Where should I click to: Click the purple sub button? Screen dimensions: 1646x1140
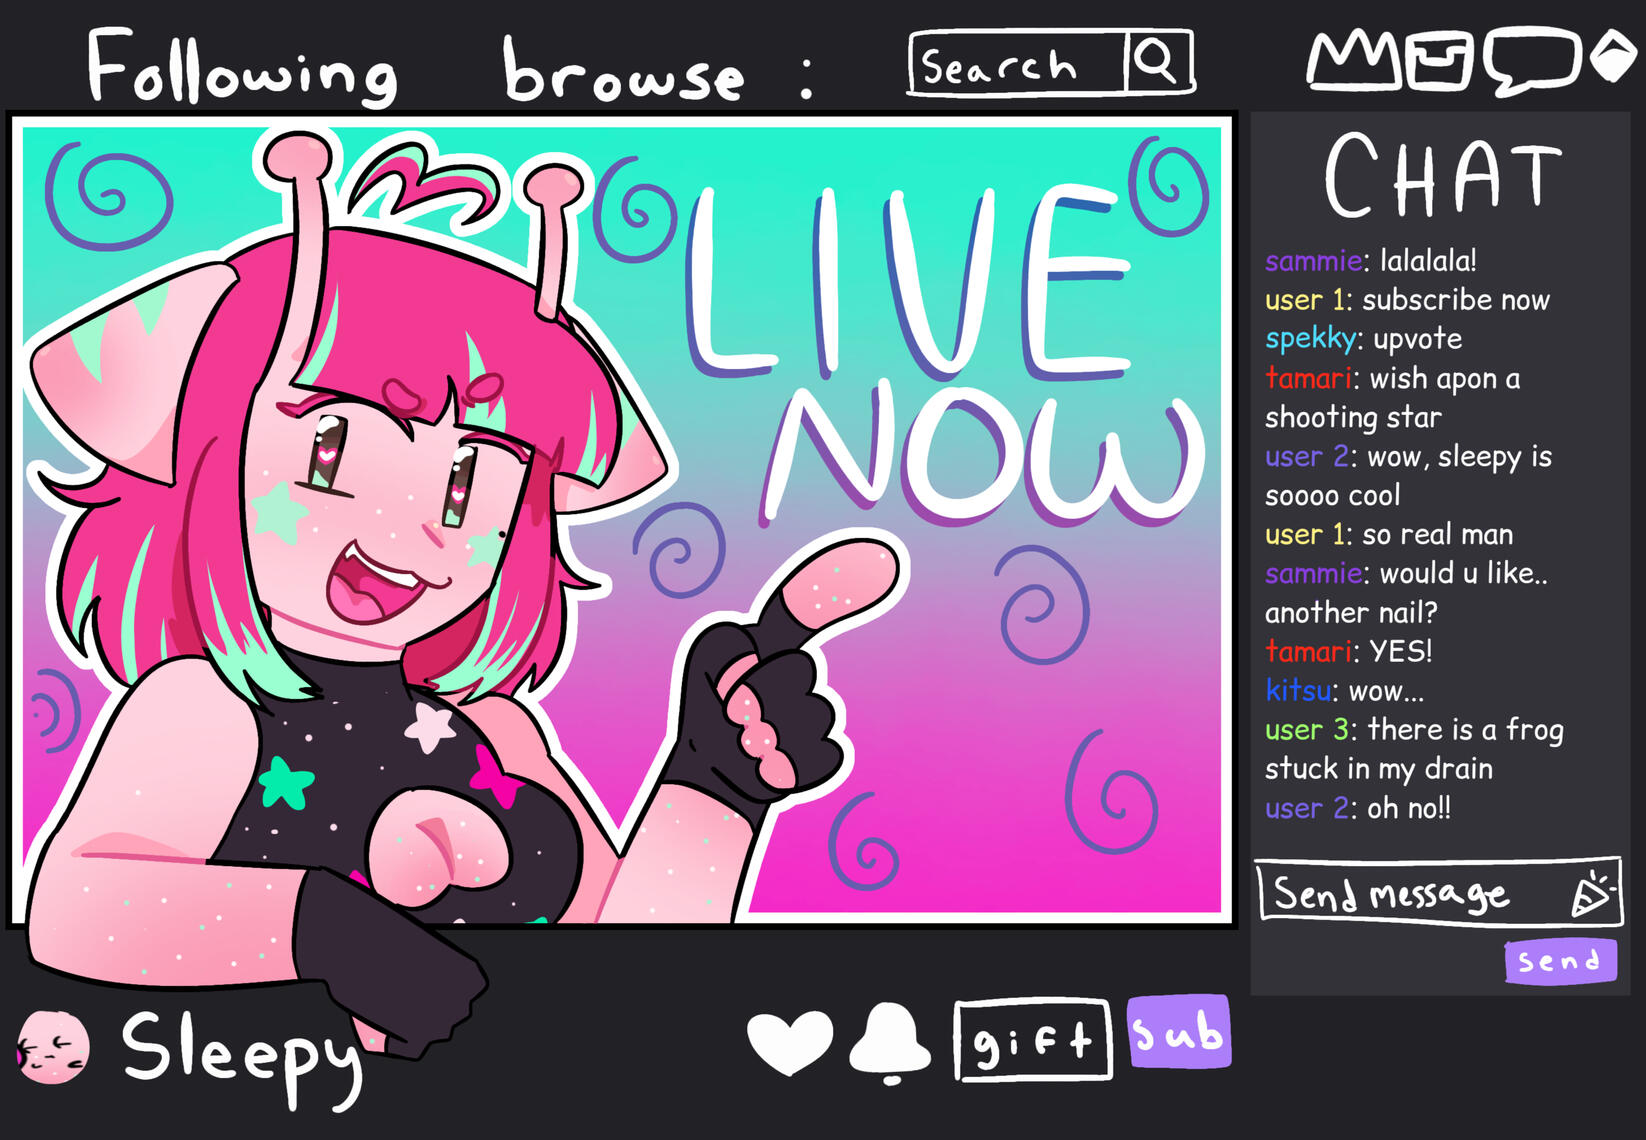pyautogui.click(x=1179, y=1032)
